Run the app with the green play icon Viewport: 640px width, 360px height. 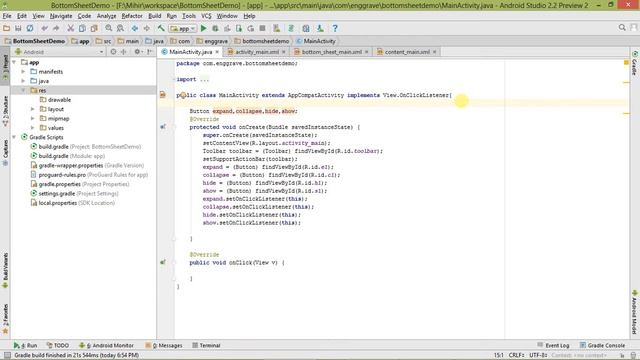click(x=204, y=28)
